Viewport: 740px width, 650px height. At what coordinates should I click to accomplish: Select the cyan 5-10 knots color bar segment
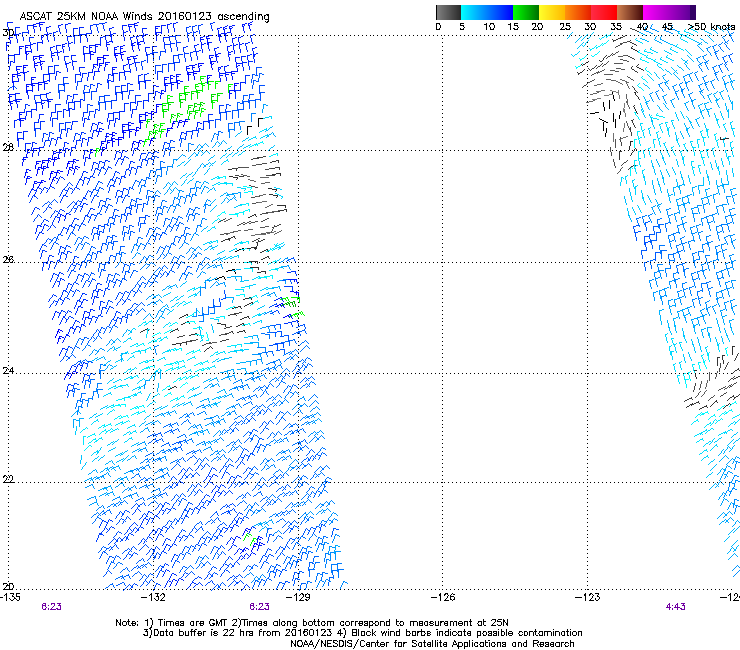pos(474,12)
